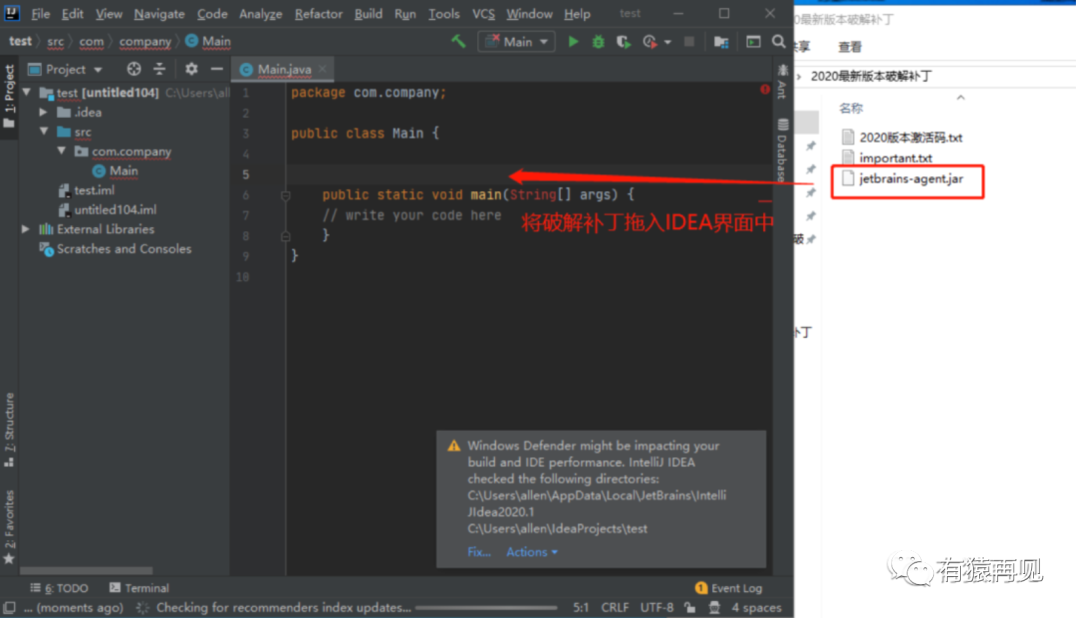Open the Terminal tool window
This screenshot has width=1080, height=618.
tap(139, 588)
